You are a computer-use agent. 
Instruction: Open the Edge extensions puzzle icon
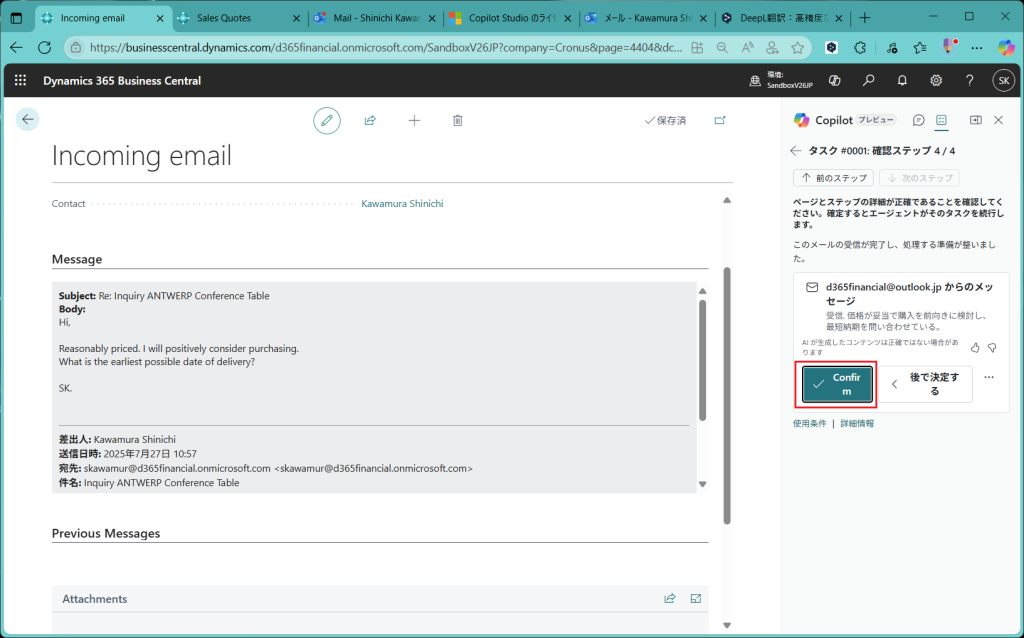pos(860,48)
